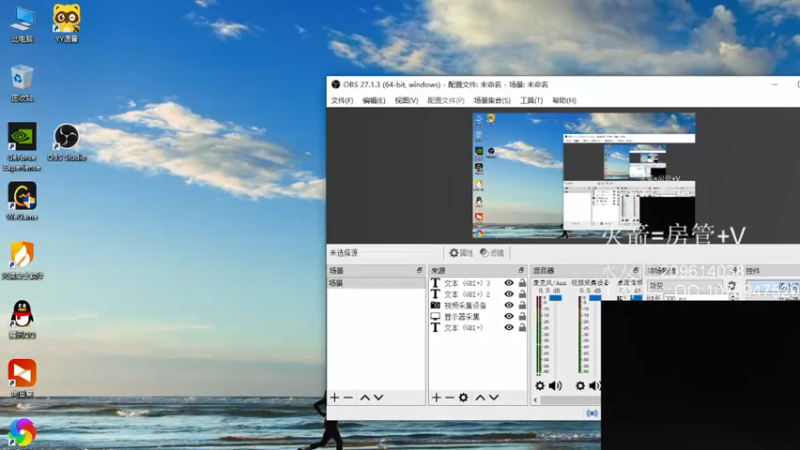Hide the 显示器采集 source
800x450 pixels.
click(x=509, y=316)
